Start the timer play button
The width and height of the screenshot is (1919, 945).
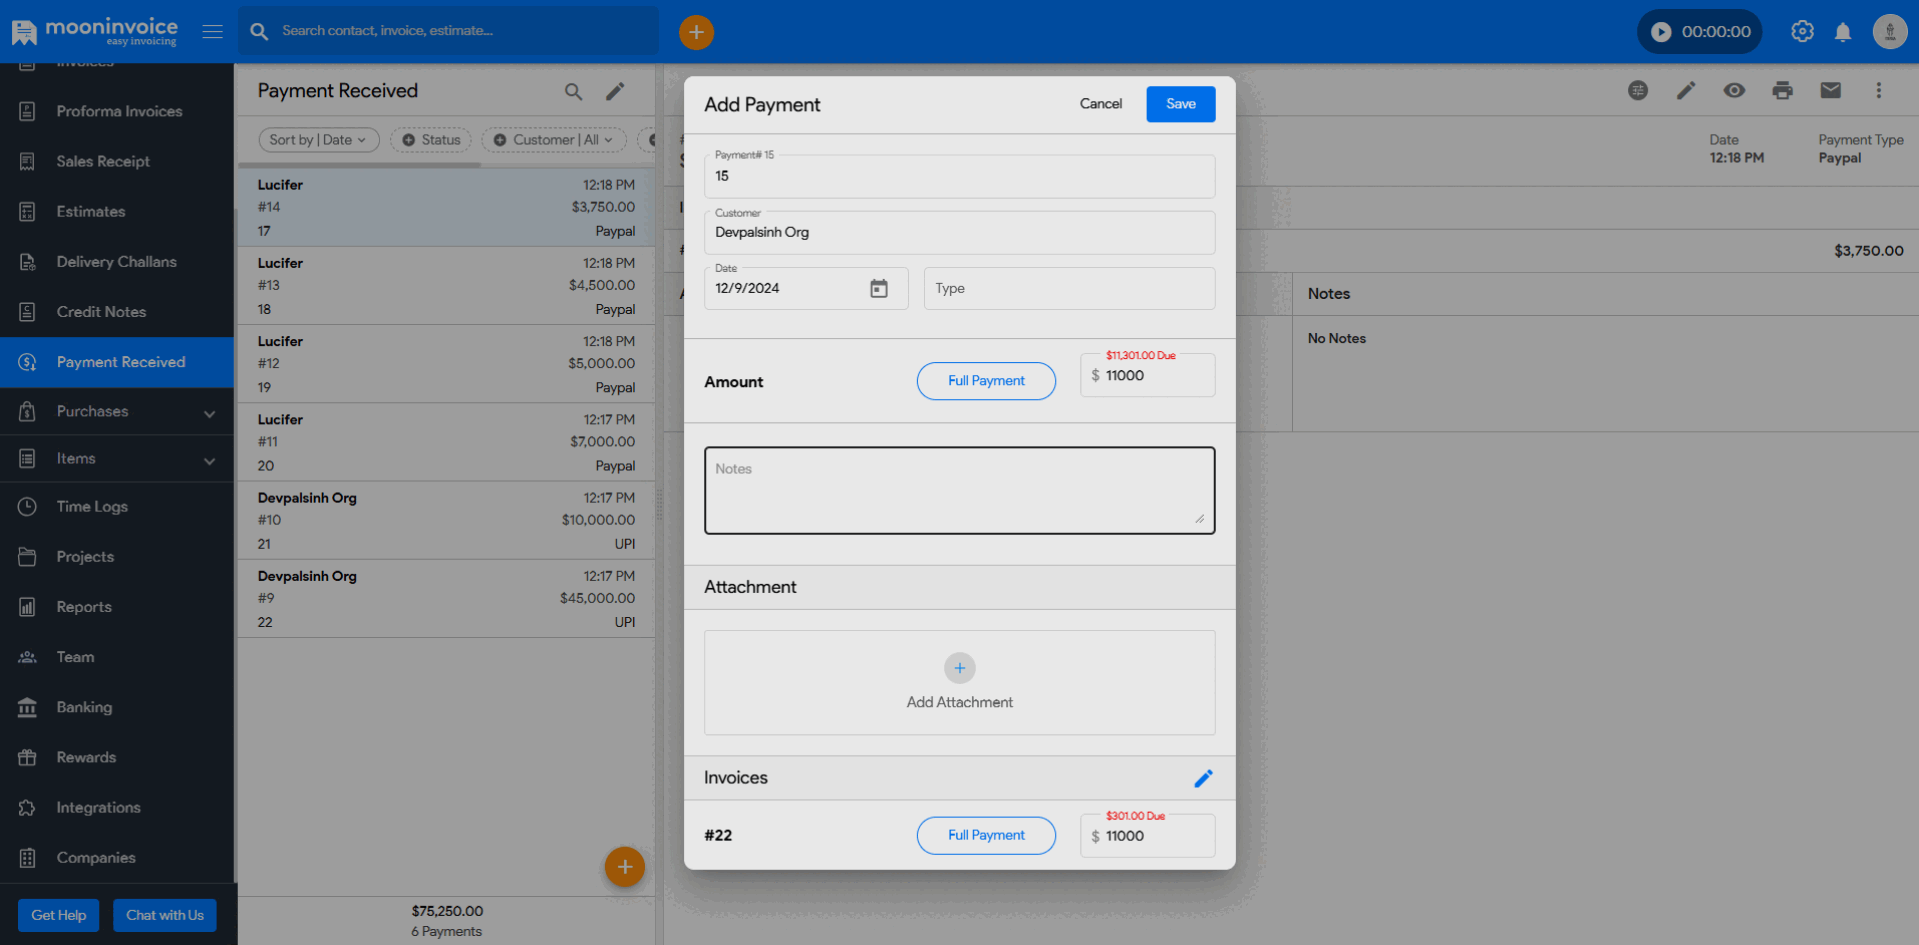click(x=1660, y=32)
